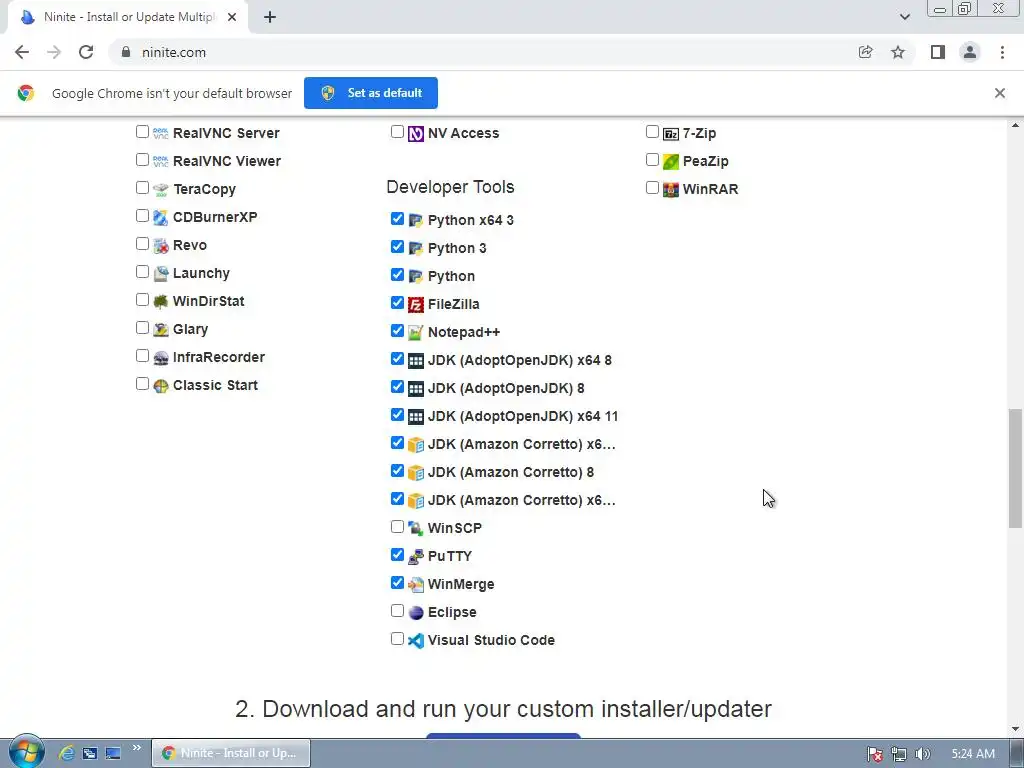The image size is (1024, 768).
Task: Click the Classic Start icon
Action: coord(161,386)
